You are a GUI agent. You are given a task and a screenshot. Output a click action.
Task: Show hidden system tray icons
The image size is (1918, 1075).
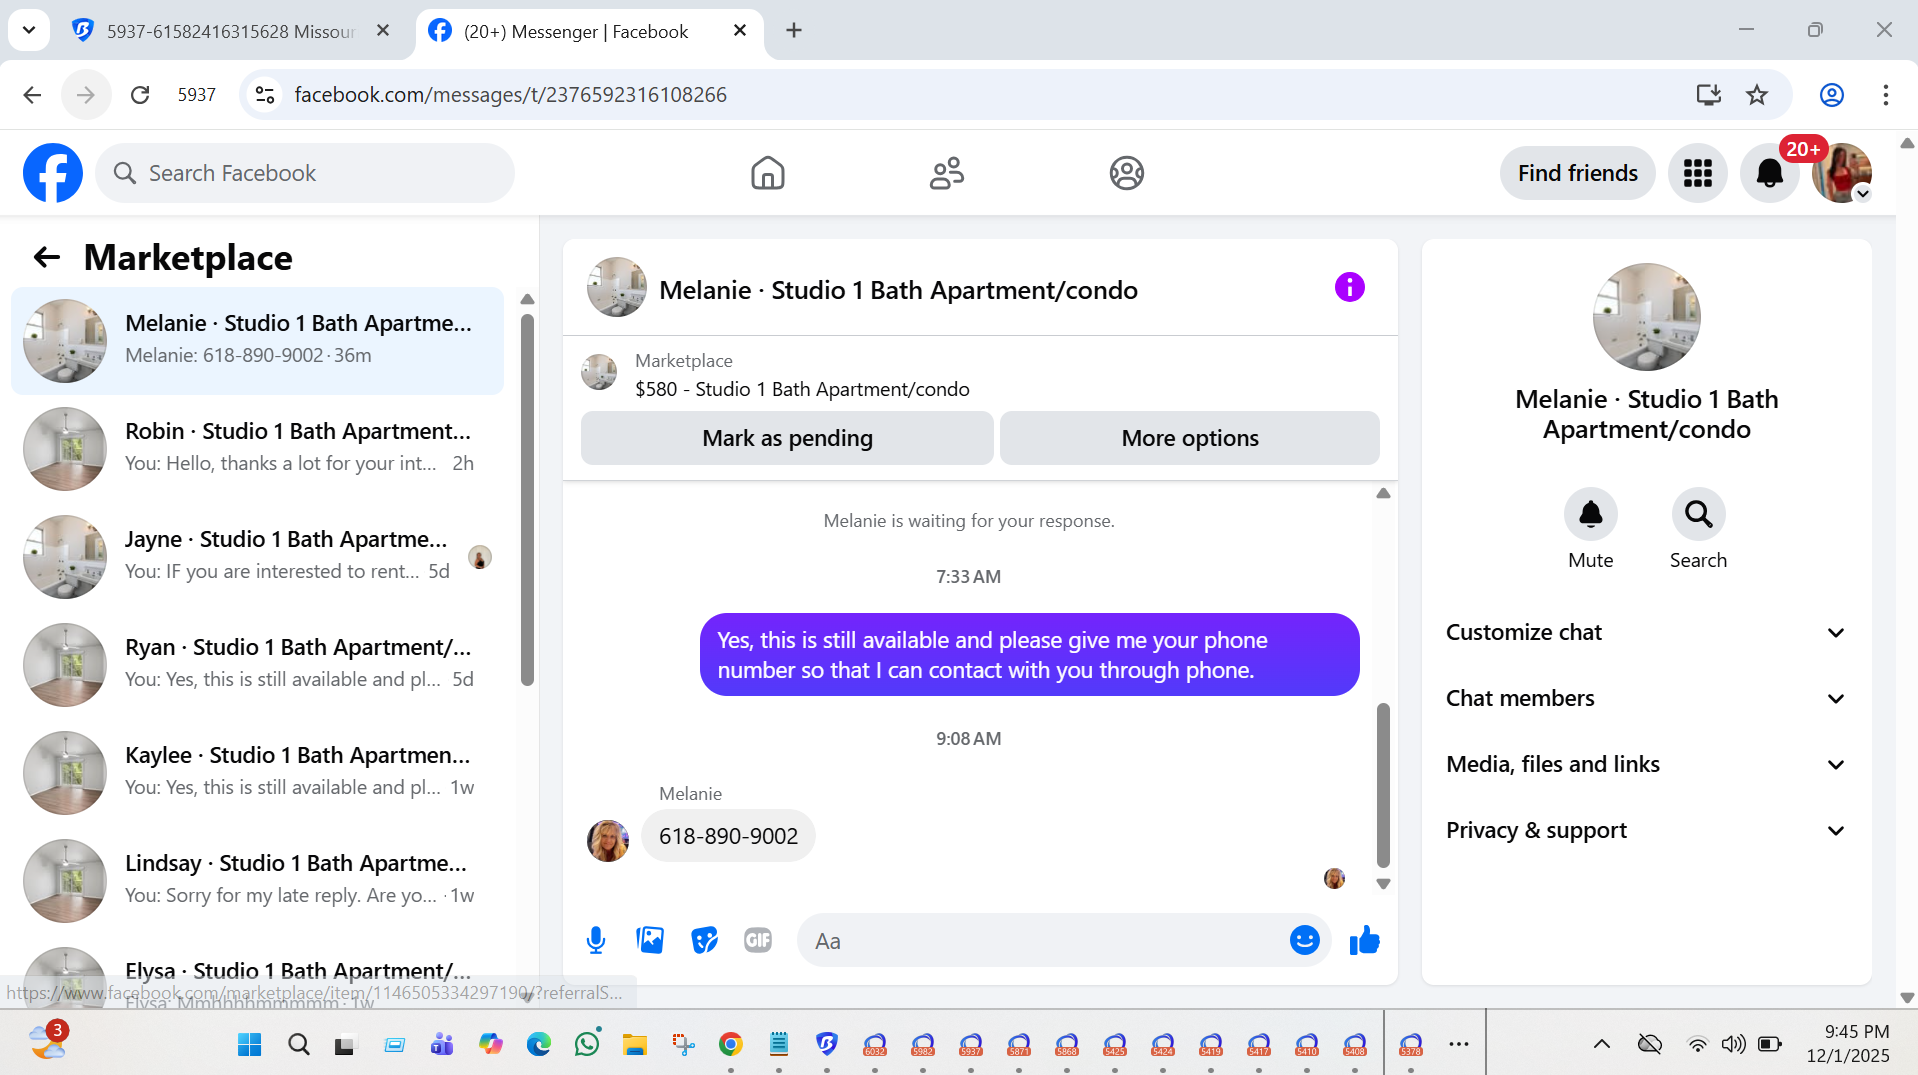(1601, 1045)
